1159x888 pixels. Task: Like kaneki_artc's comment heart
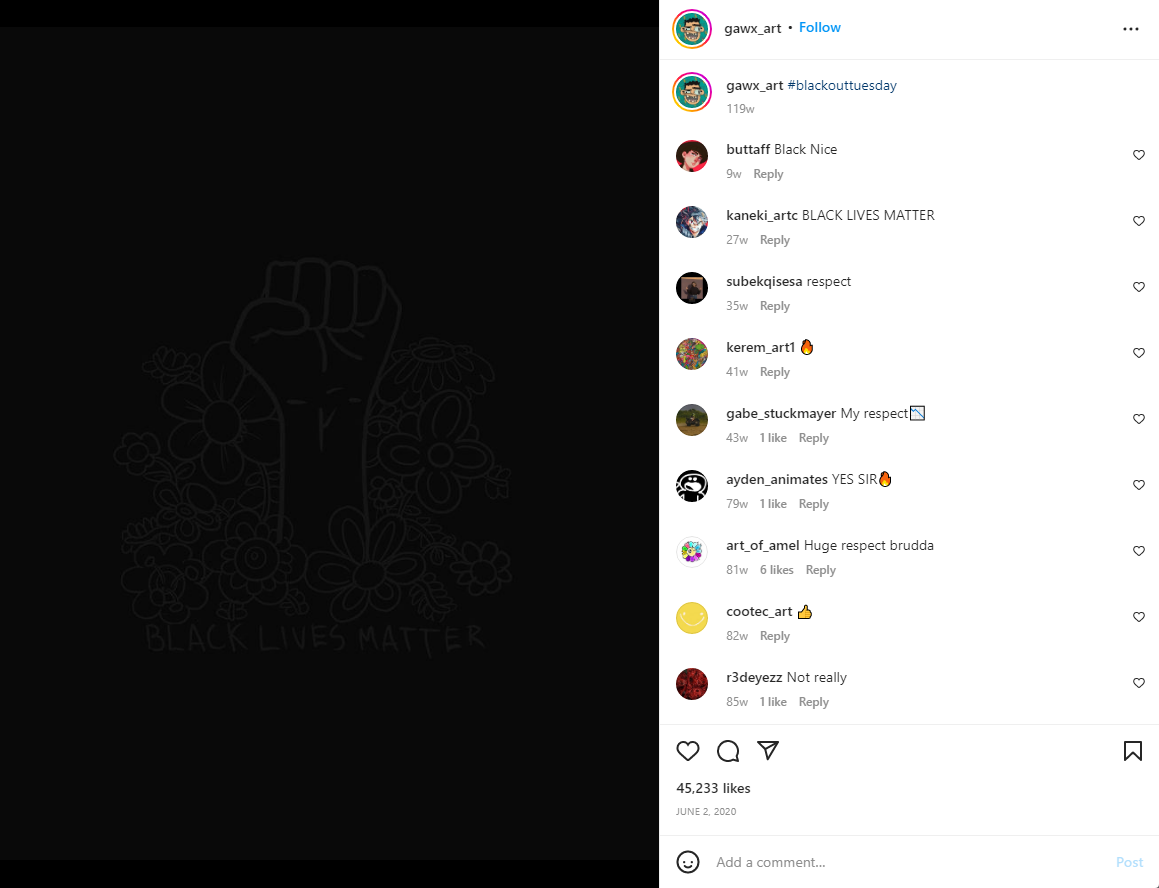1138,220
